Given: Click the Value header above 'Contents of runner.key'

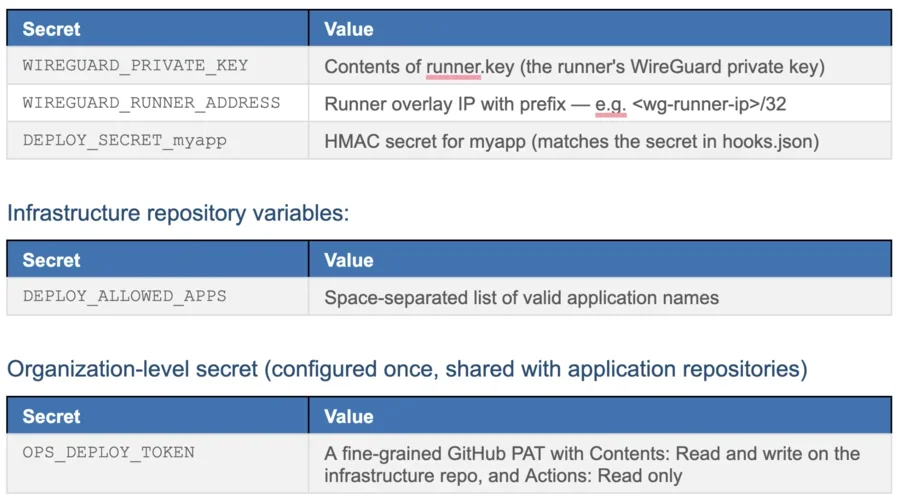Looking at the screenshot, I should pos(349,29).
